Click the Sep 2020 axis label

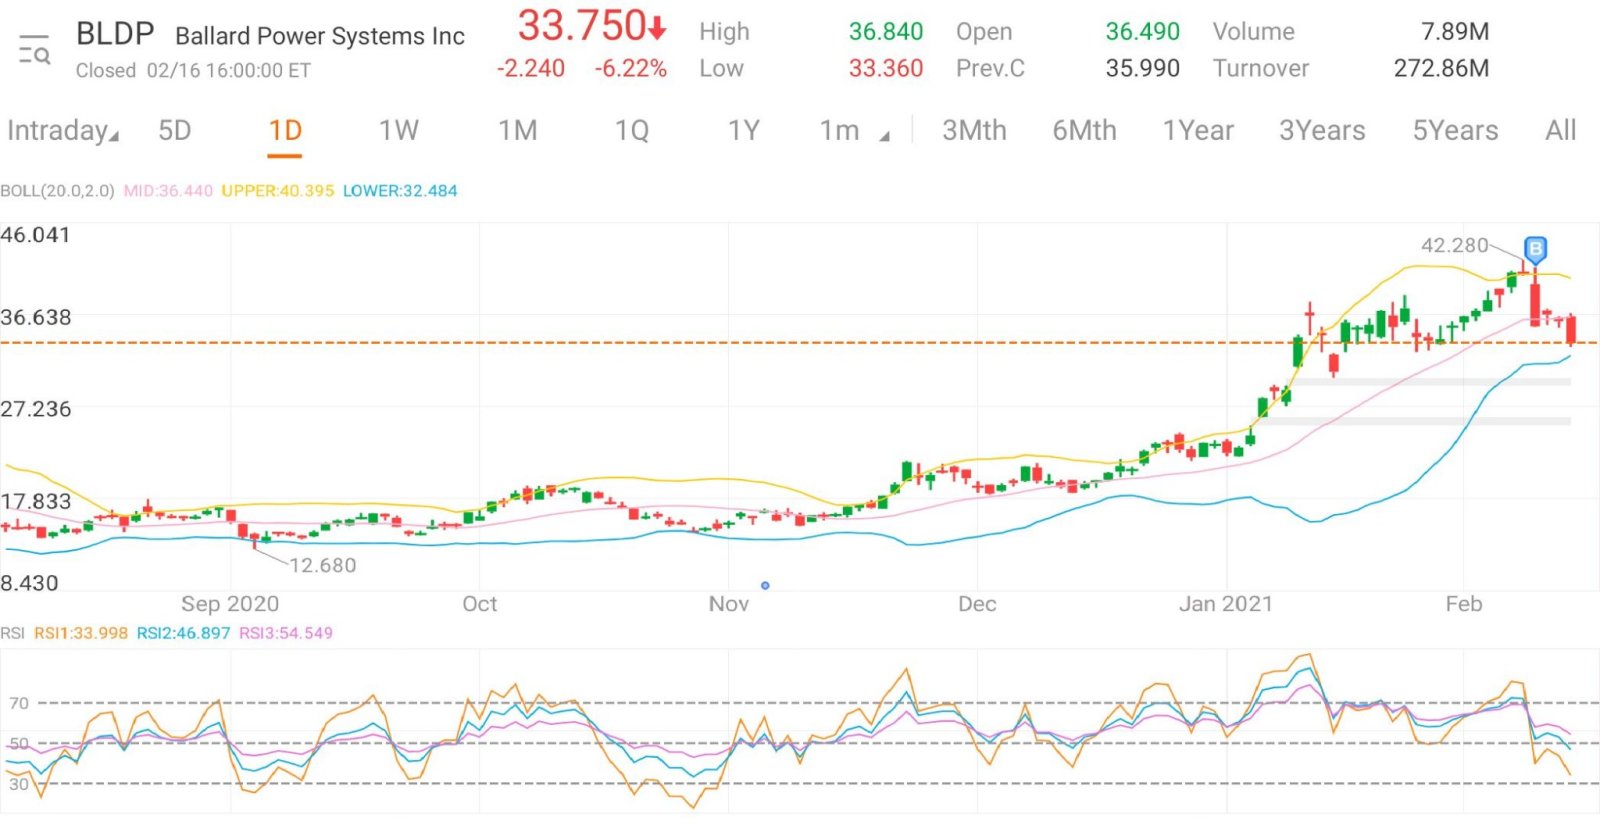230,604
